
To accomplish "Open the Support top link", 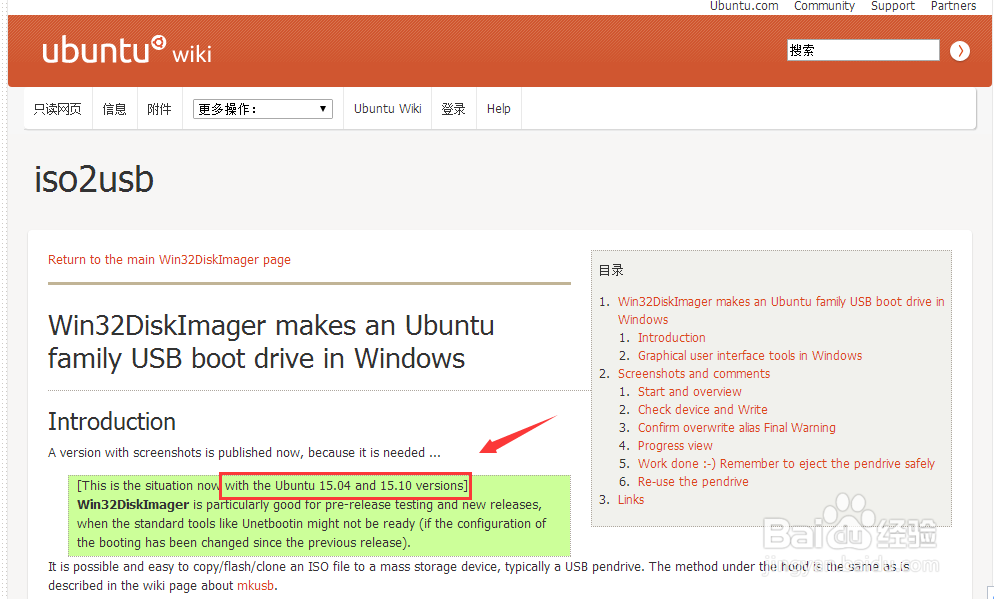I will 893,6.
